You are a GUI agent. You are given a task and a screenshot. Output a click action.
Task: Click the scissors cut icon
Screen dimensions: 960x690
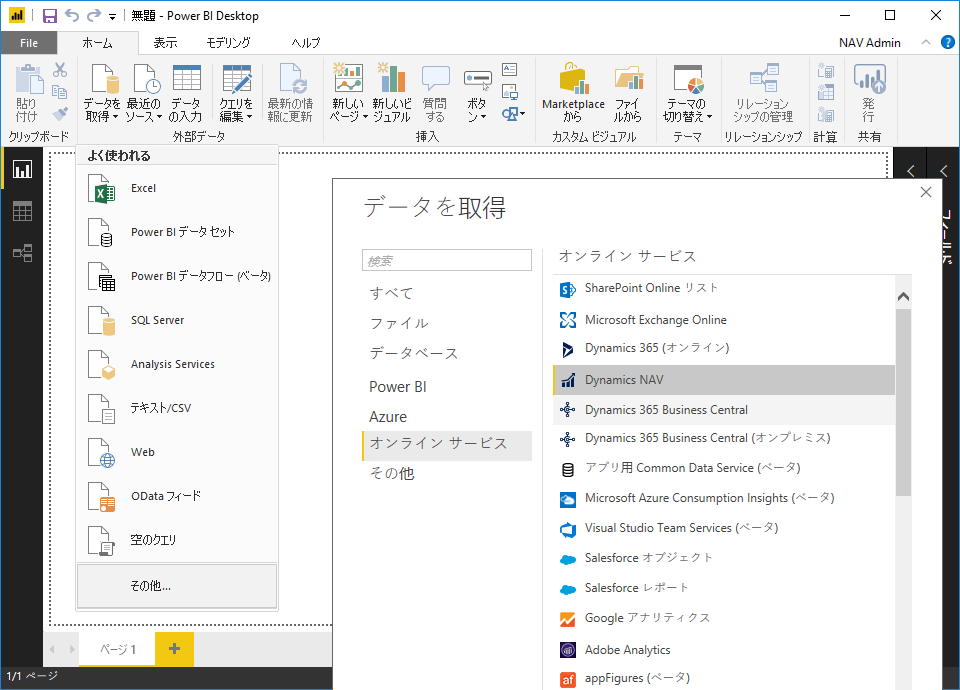[59, 70]
